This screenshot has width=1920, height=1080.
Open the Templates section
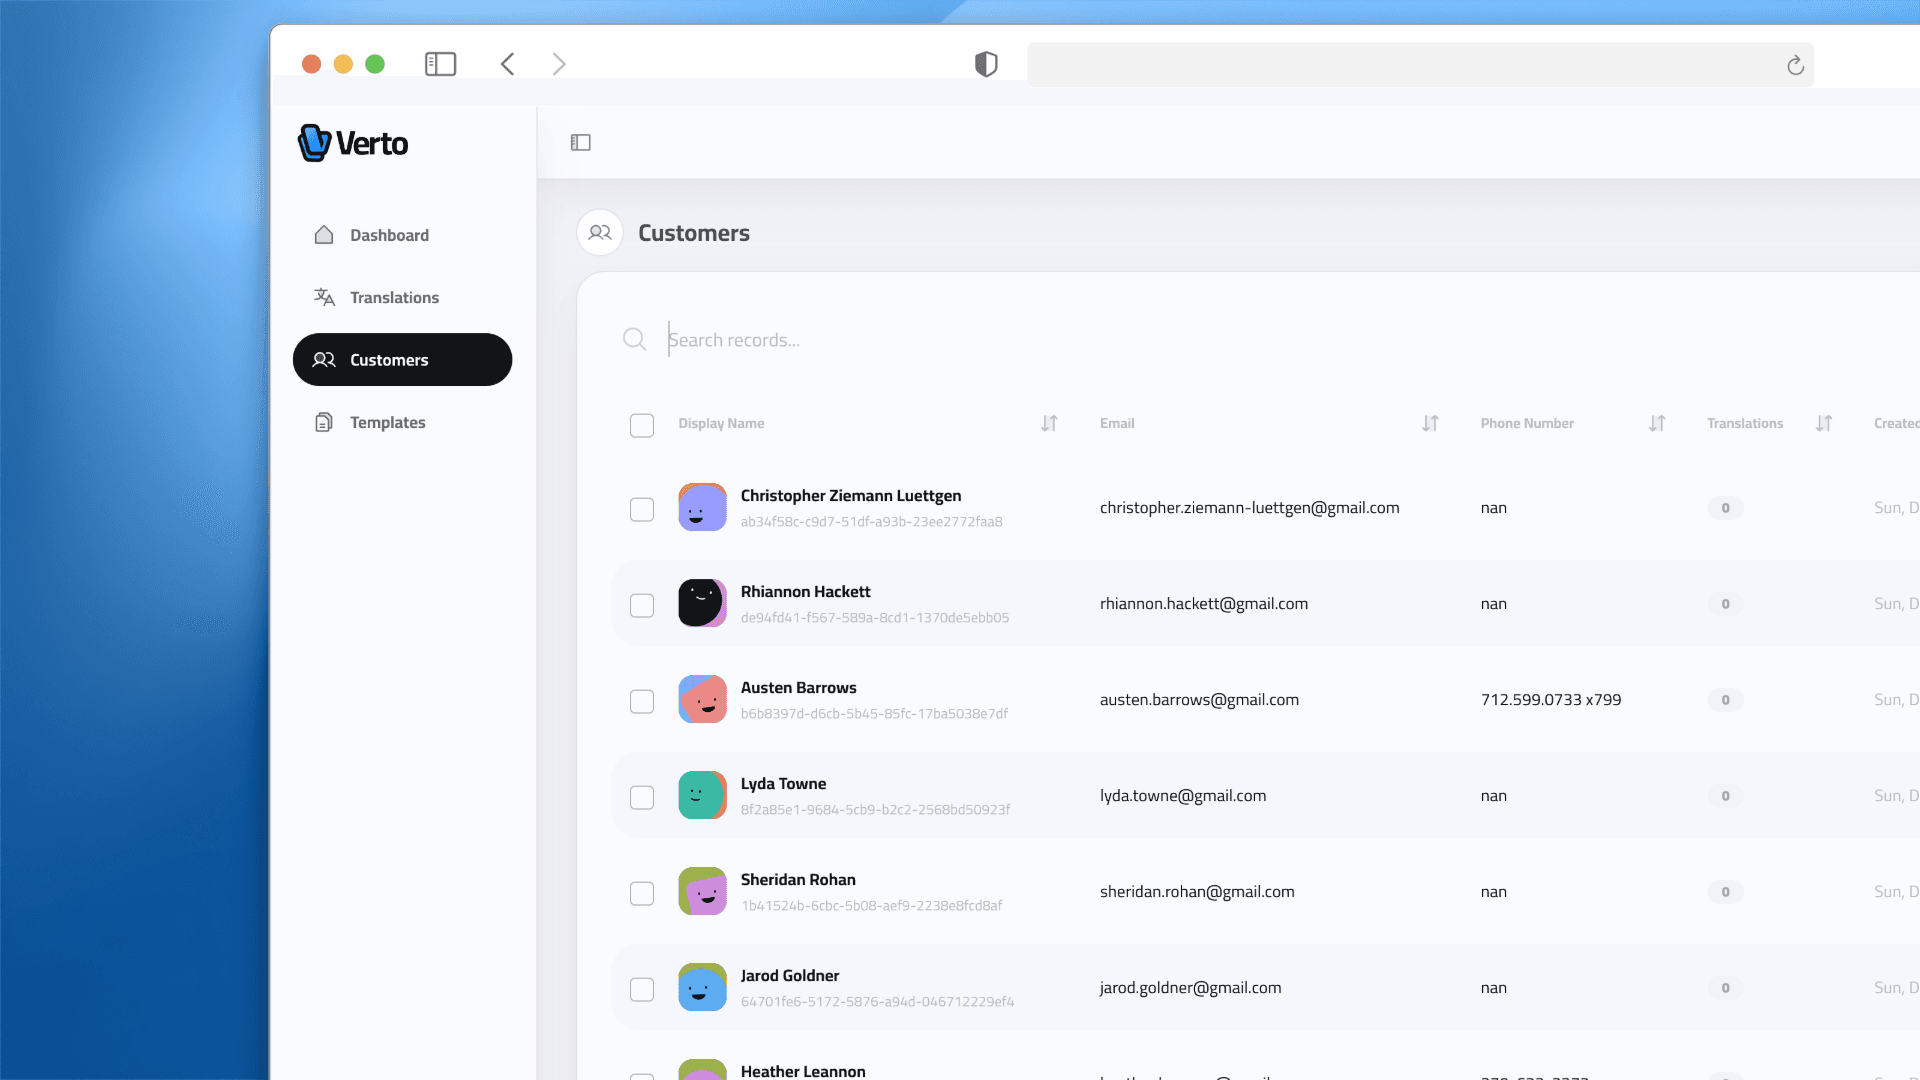[387, 422]
